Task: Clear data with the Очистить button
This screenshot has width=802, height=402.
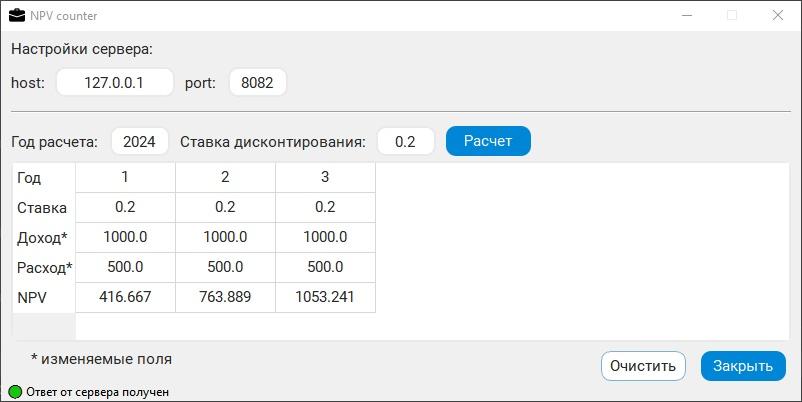Action: (x=643, y=366)
